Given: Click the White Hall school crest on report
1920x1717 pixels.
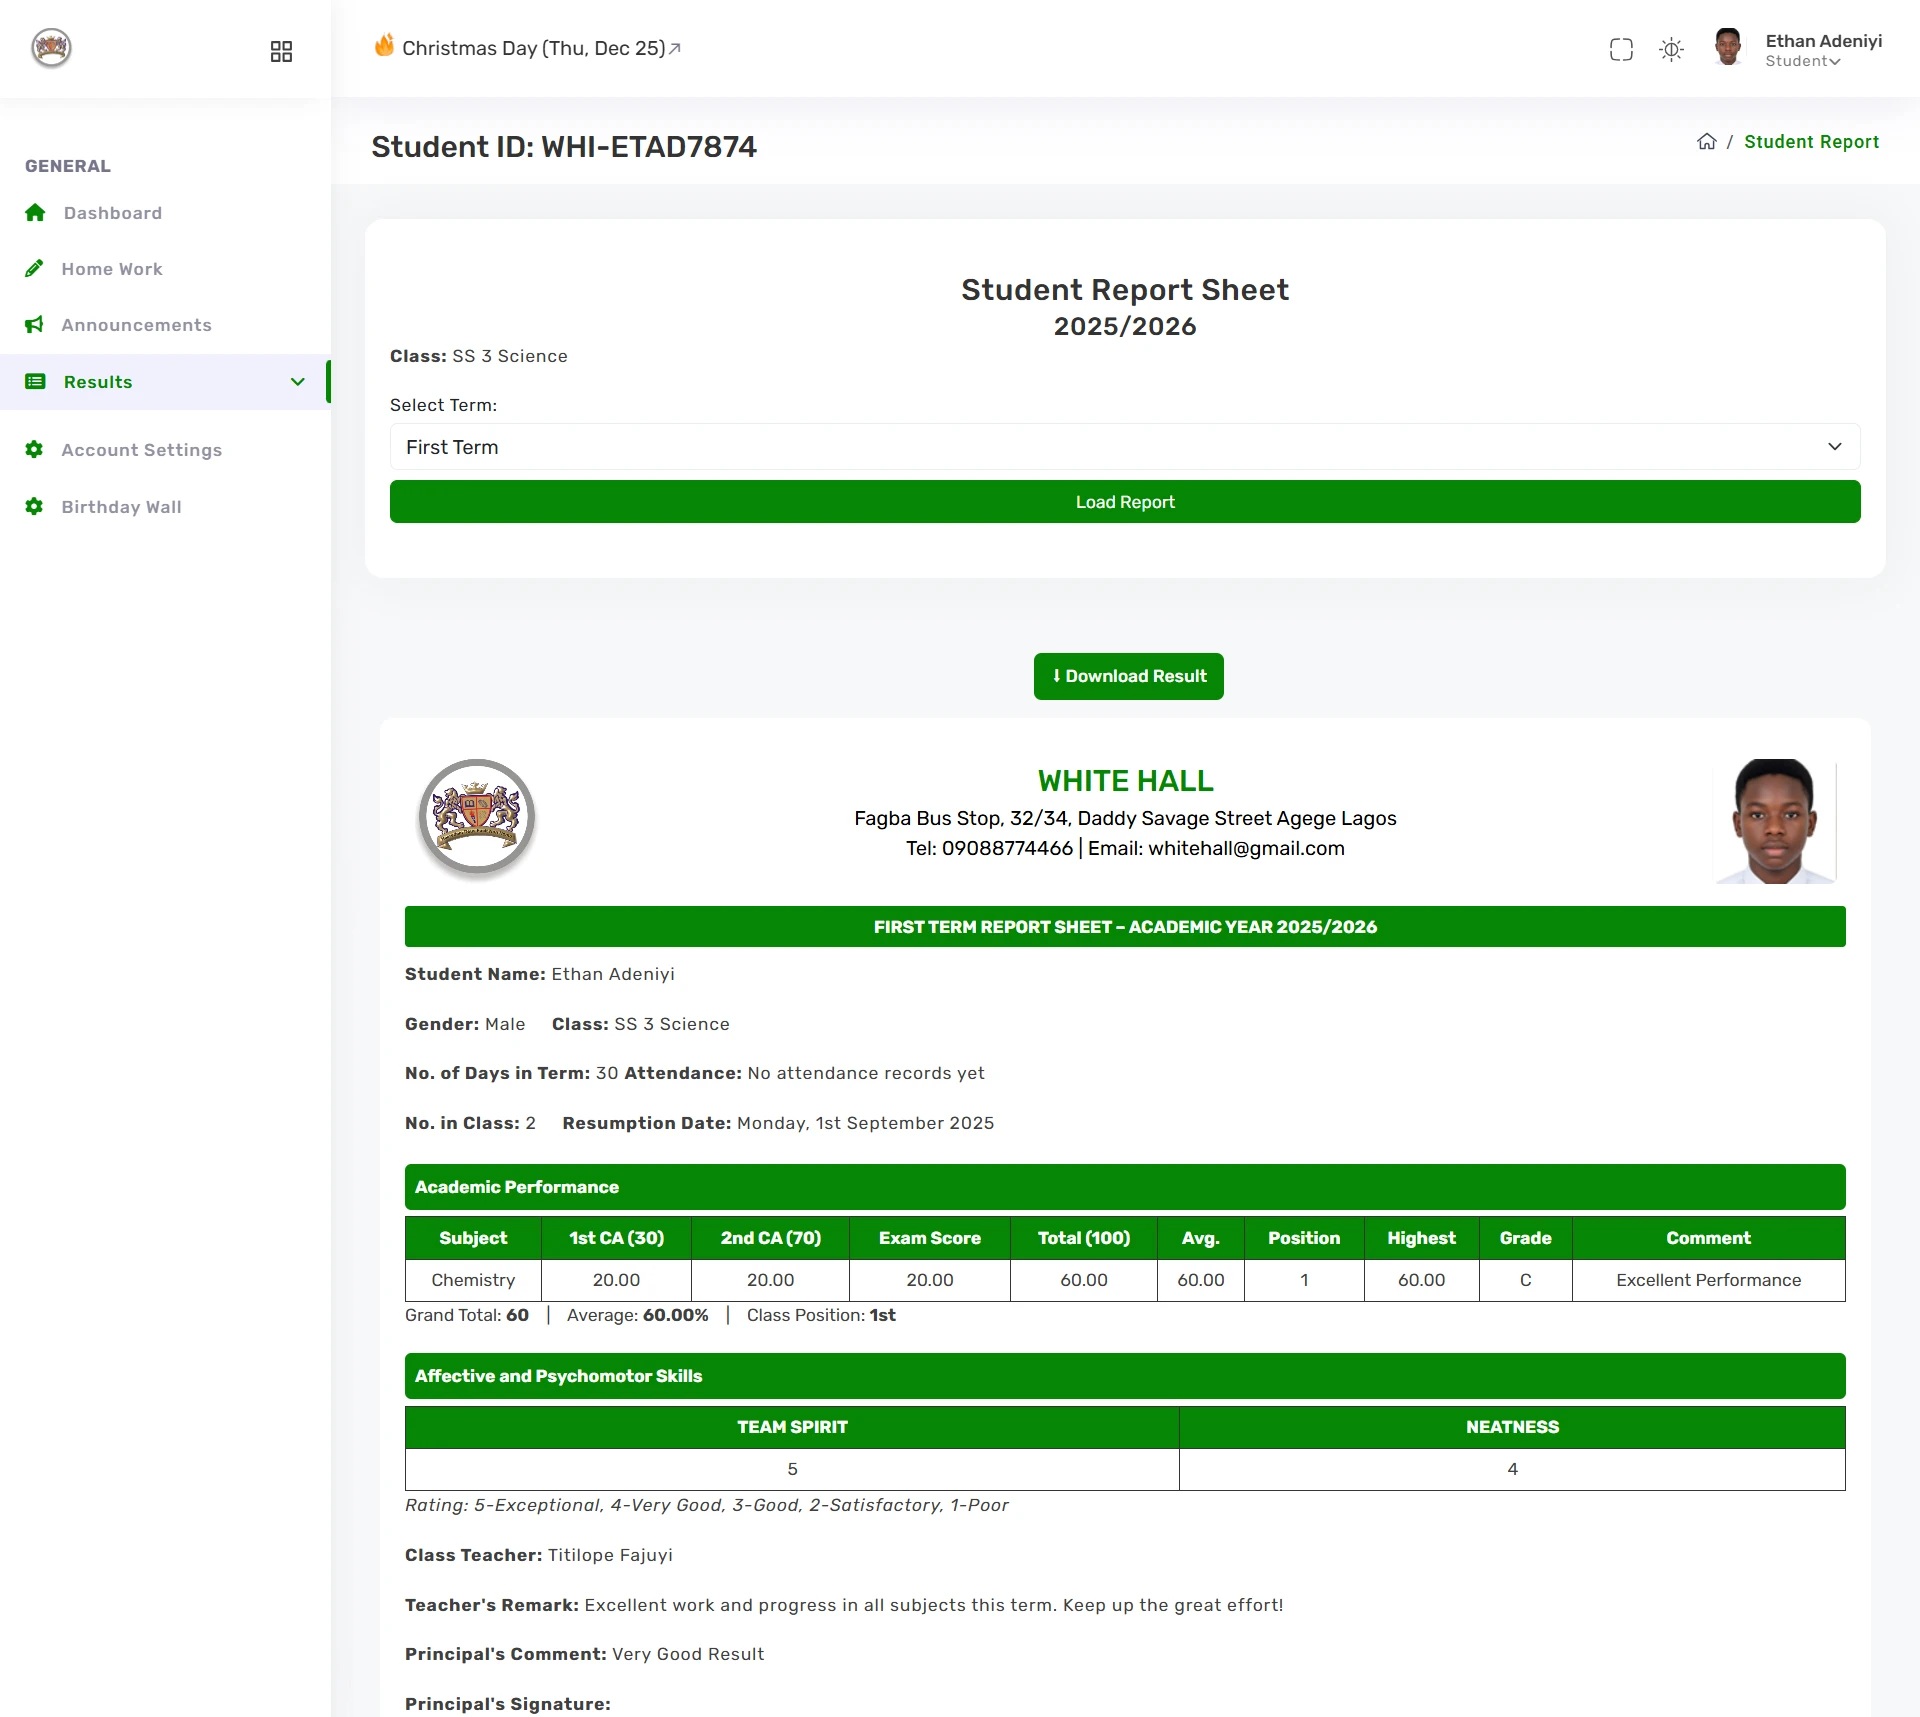Looking at the screenshot, I should coord(476,817).
